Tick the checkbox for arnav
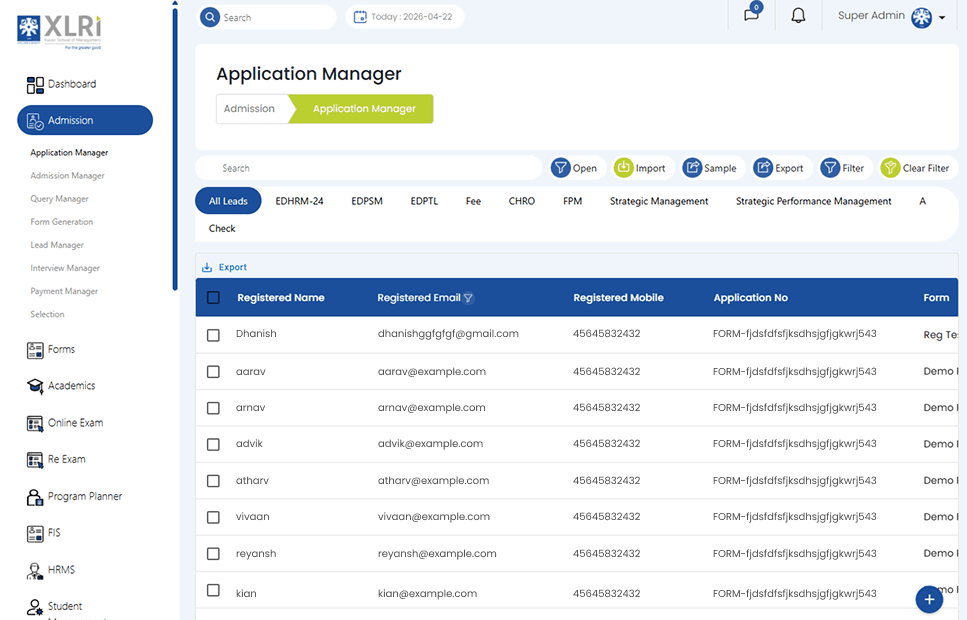This screenshot has height=620, width=967. point(213,408)
